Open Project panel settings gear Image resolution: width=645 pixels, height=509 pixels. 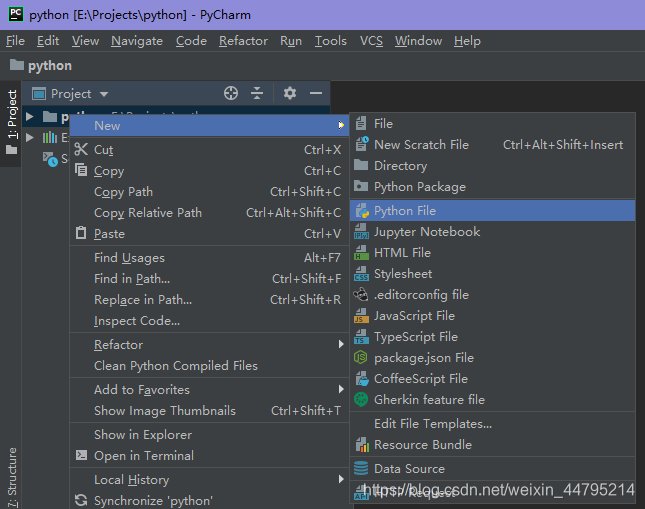(x=290, y=93)
